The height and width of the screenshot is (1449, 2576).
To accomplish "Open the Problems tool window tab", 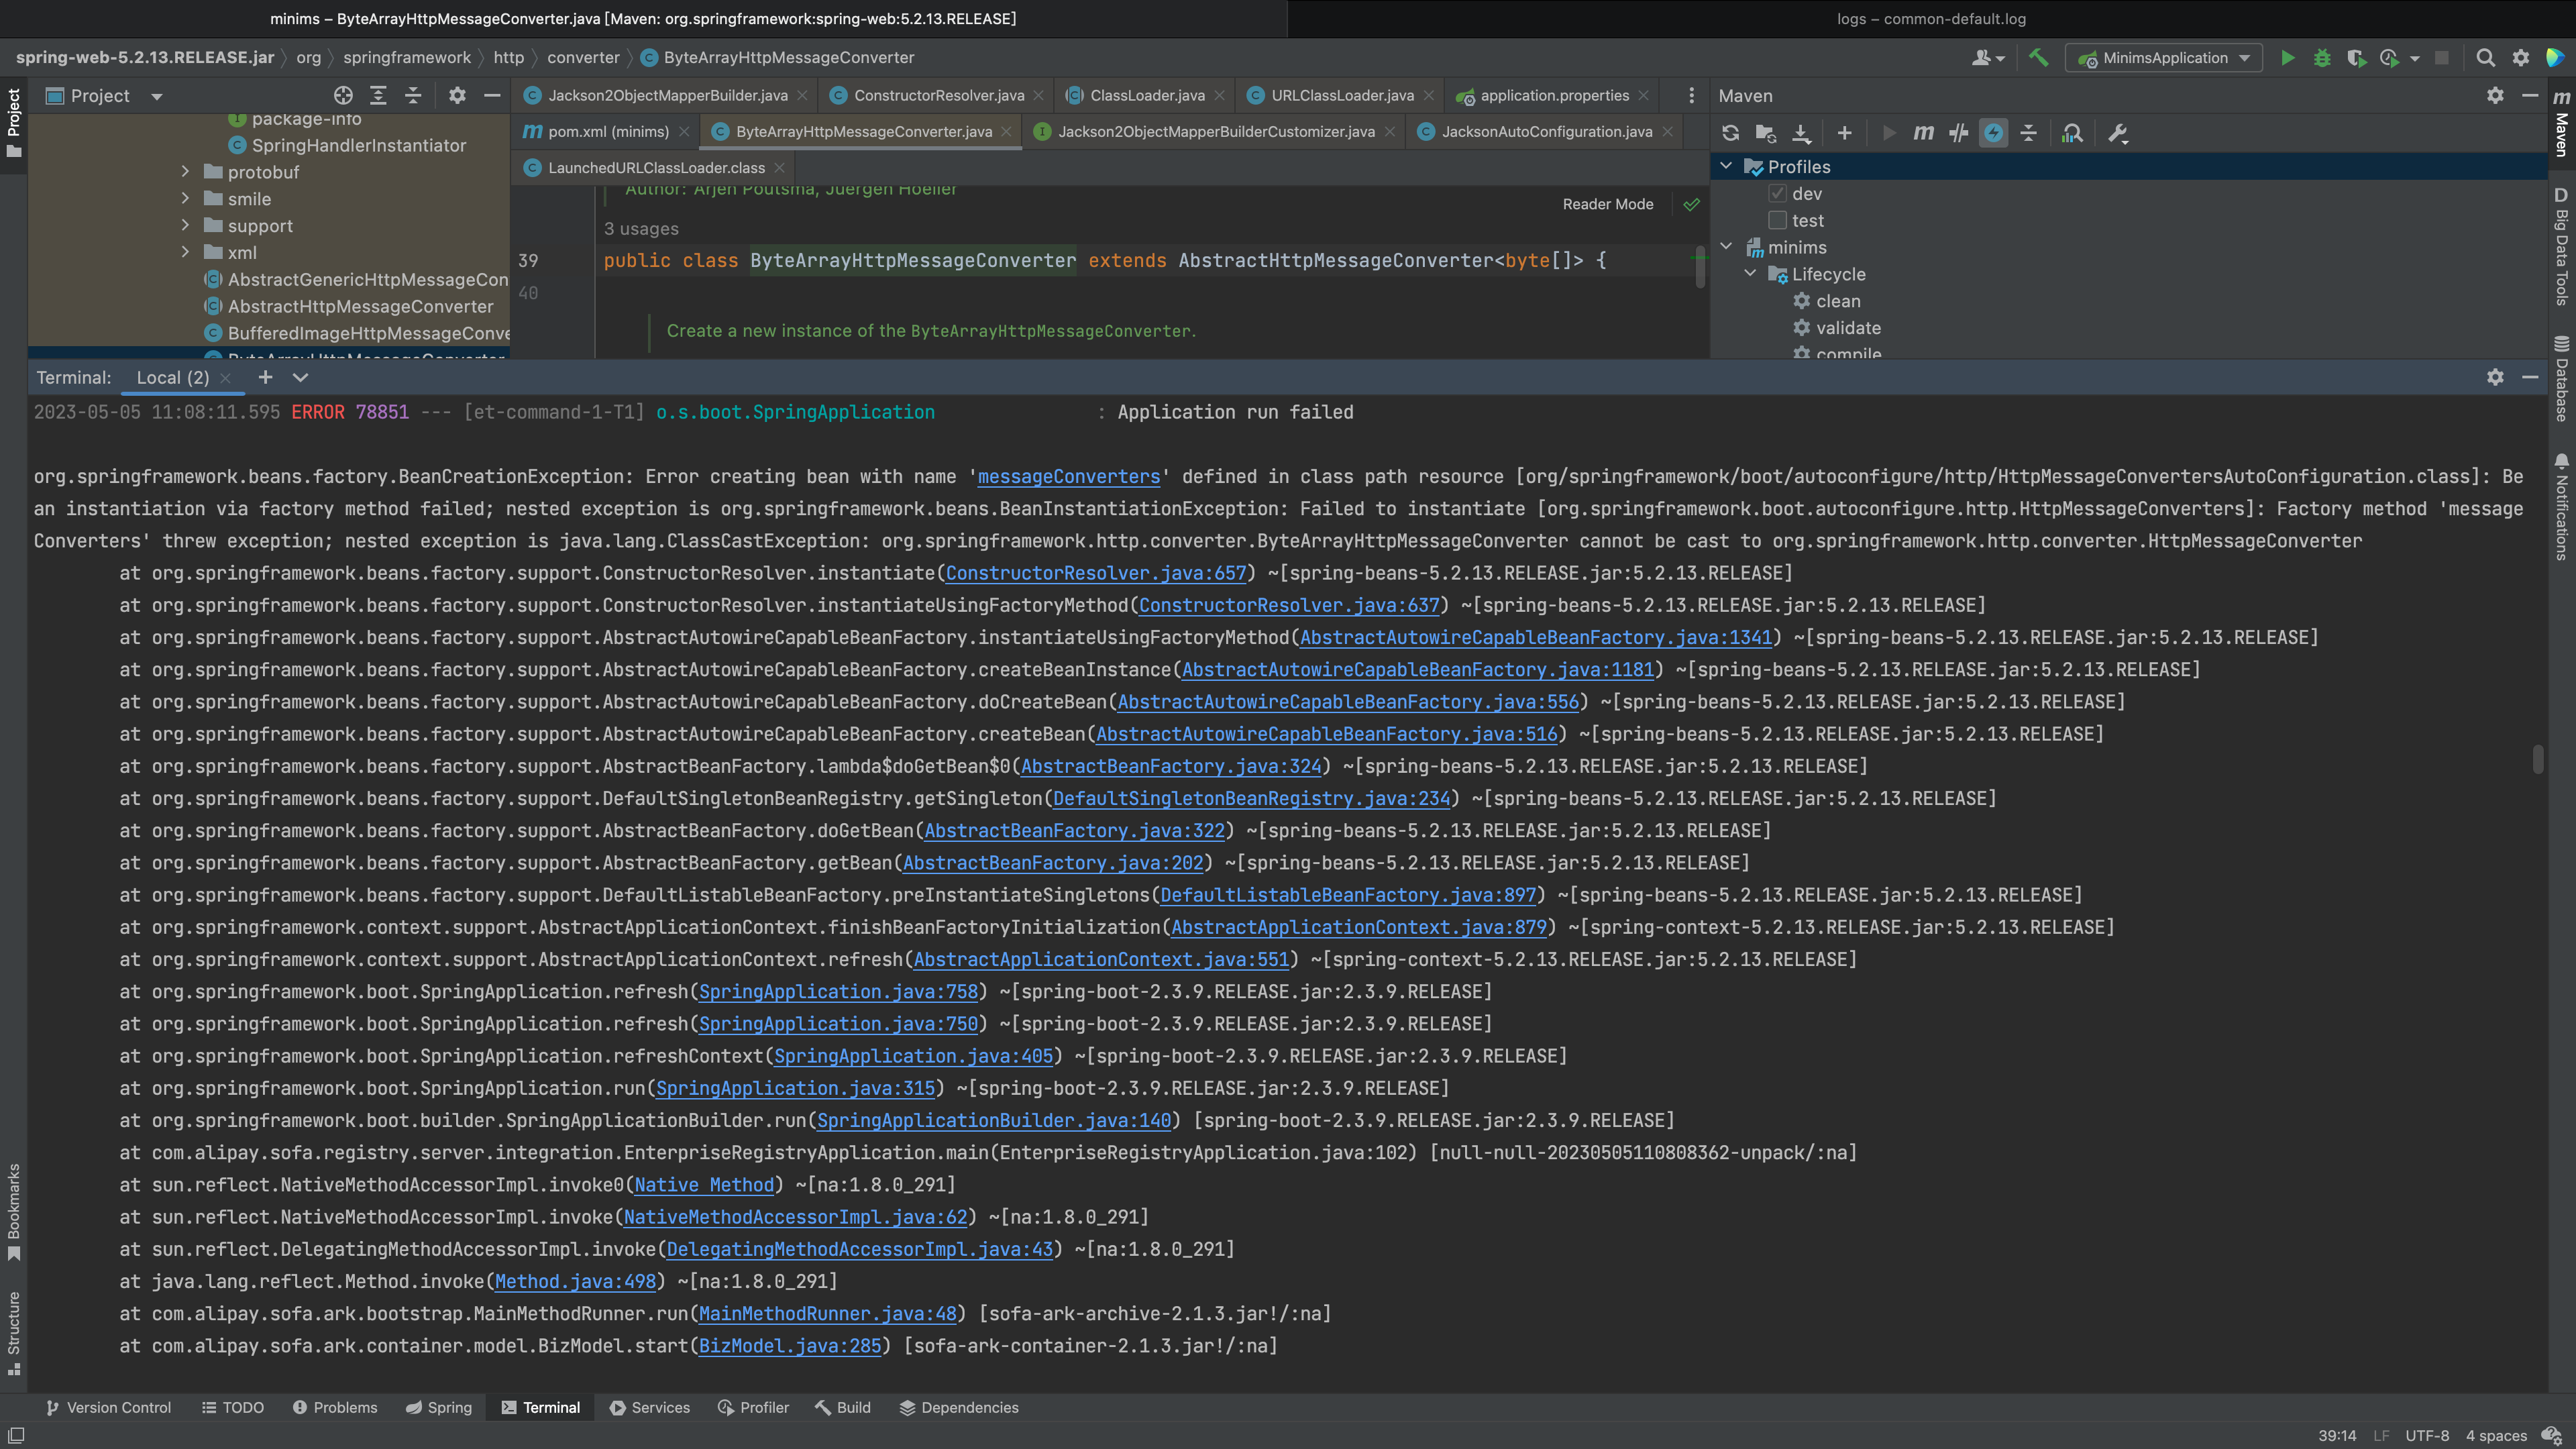I will tap(335, 1407).
